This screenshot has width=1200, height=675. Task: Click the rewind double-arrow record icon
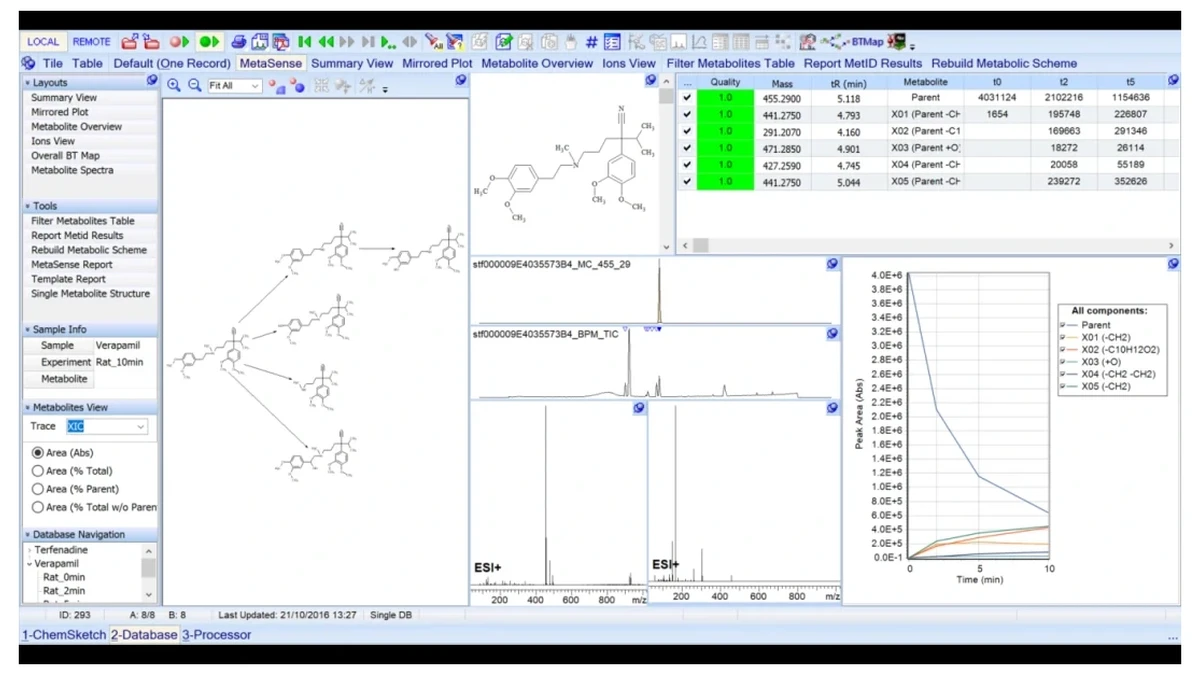(326, 42)
